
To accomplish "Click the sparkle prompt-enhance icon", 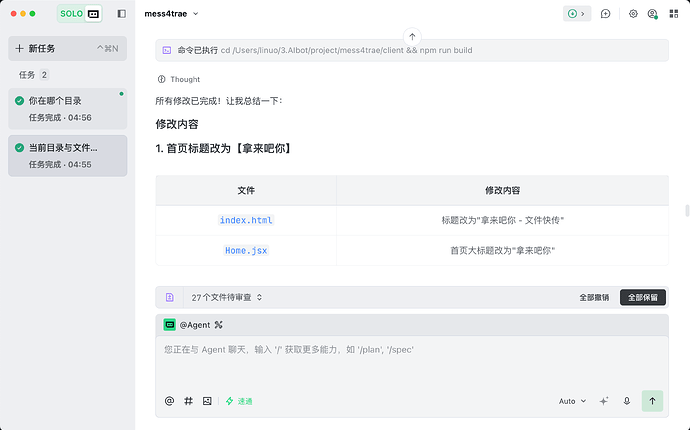I will tap(604, 401).
